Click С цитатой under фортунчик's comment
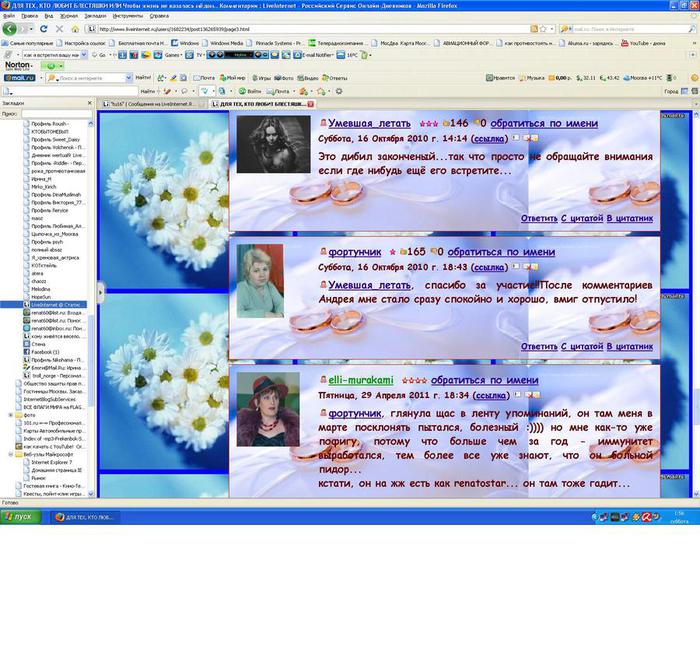 (582, 346)
